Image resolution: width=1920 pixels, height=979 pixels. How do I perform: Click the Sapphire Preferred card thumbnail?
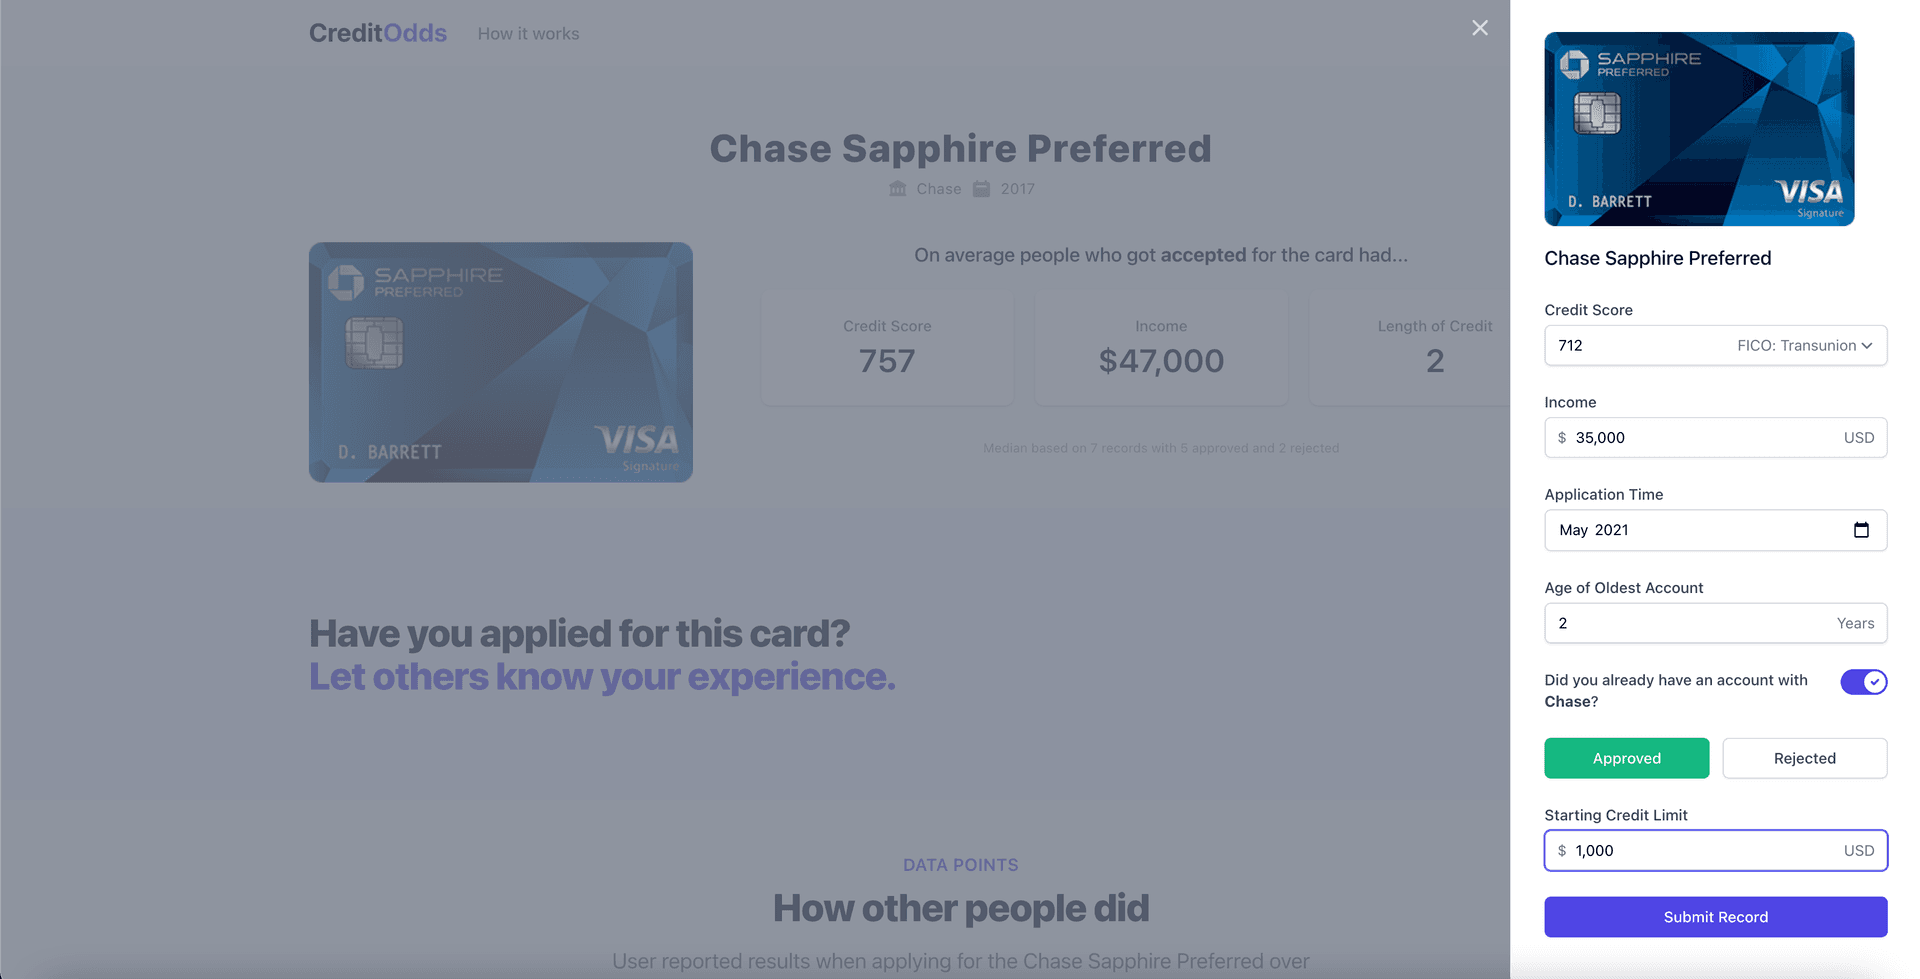click(1699, 129)
